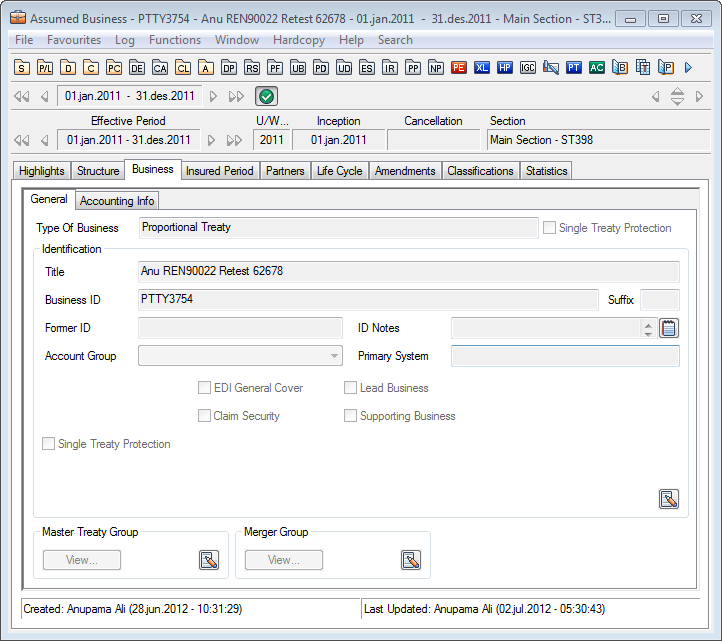This screenshot has width=722, height=641.
Task: Select the PF toolbar icon
Action: click(275, 68)
